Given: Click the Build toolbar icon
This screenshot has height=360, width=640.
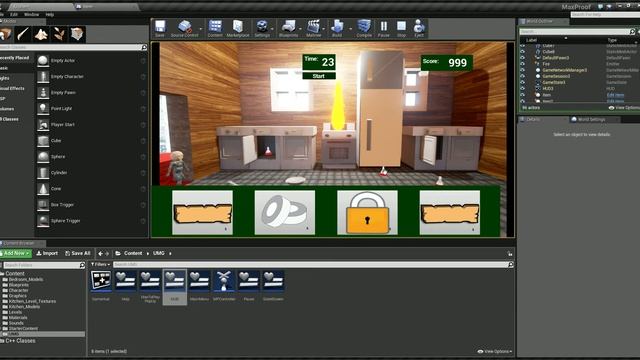Looking at the screenshot, I should pos(337,29).
